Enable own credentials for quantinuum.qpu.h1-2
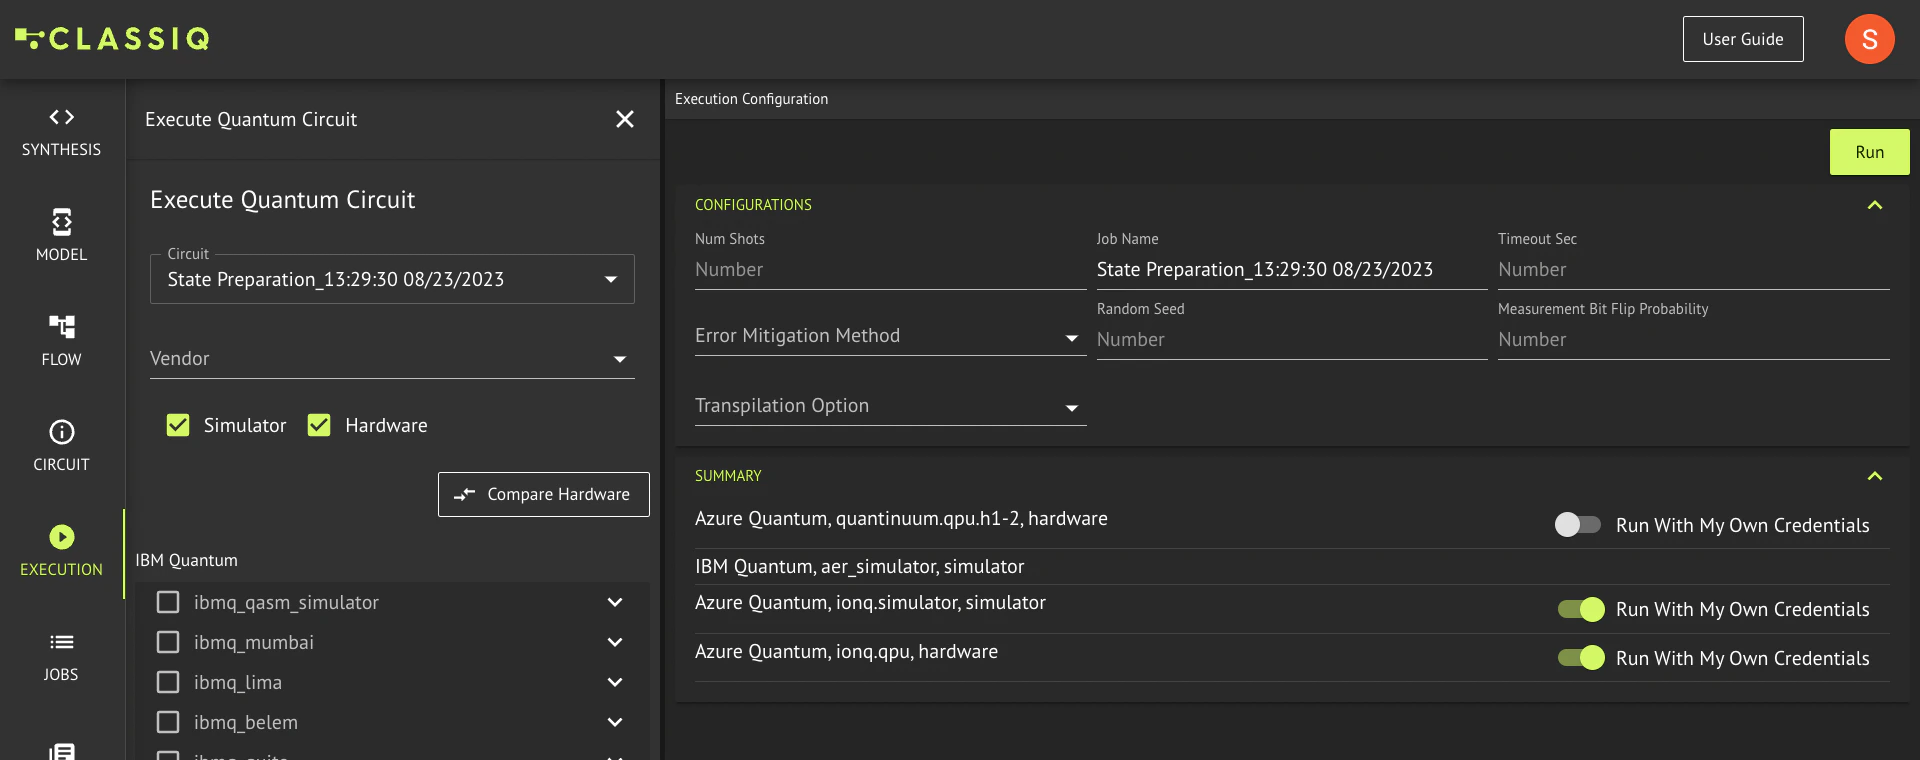 (1578, 525)
